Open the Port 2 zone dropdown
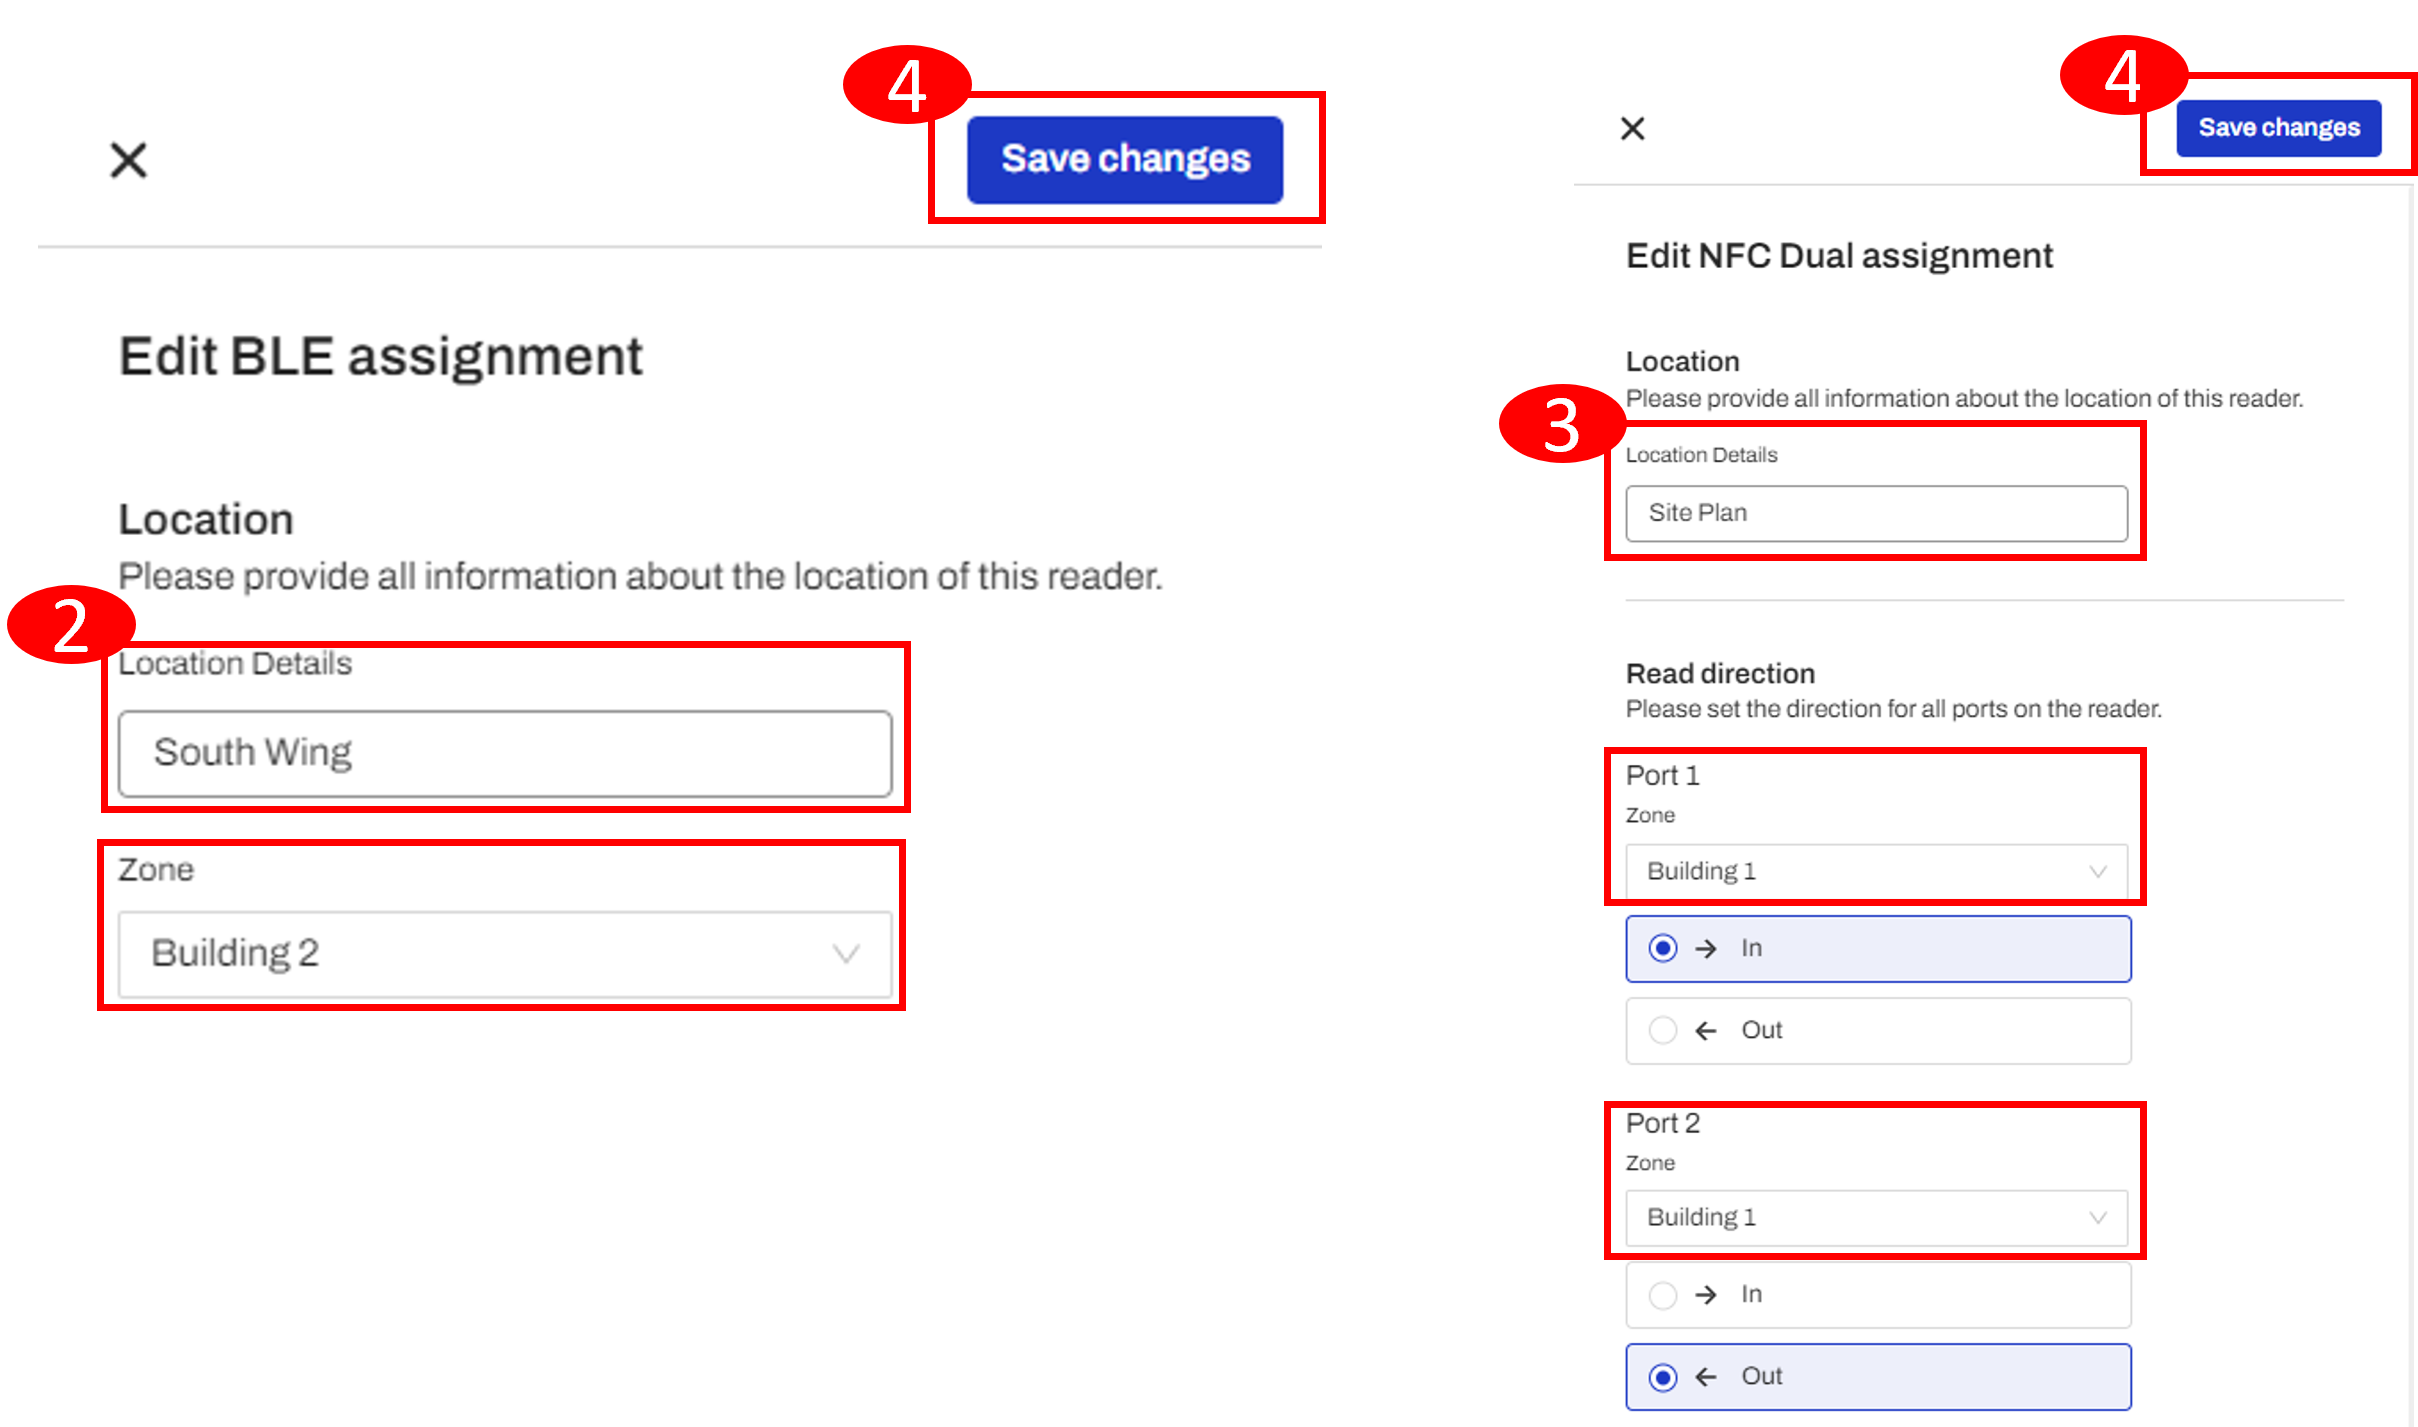This screenshot has height=1427, width=2418. point(1876,1217)
